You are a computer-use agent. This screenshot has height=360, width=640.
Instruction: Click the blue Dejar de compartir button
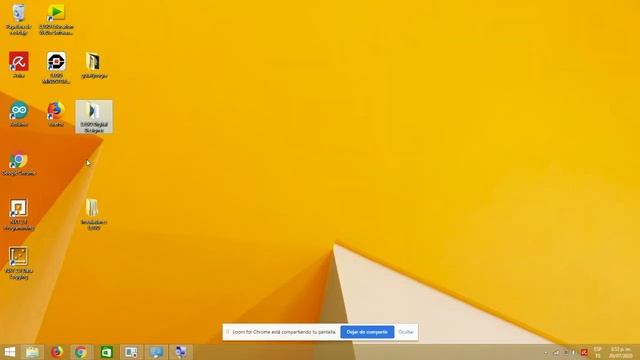point(367,332)
